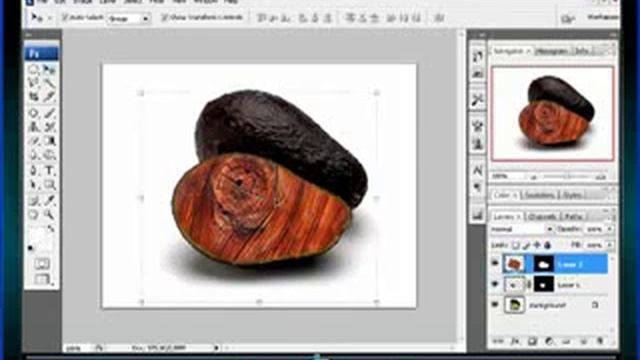The width and height of the screenshot is (640, 360).
Task: Toggle Lock all
Action: (x=547, y=245)
